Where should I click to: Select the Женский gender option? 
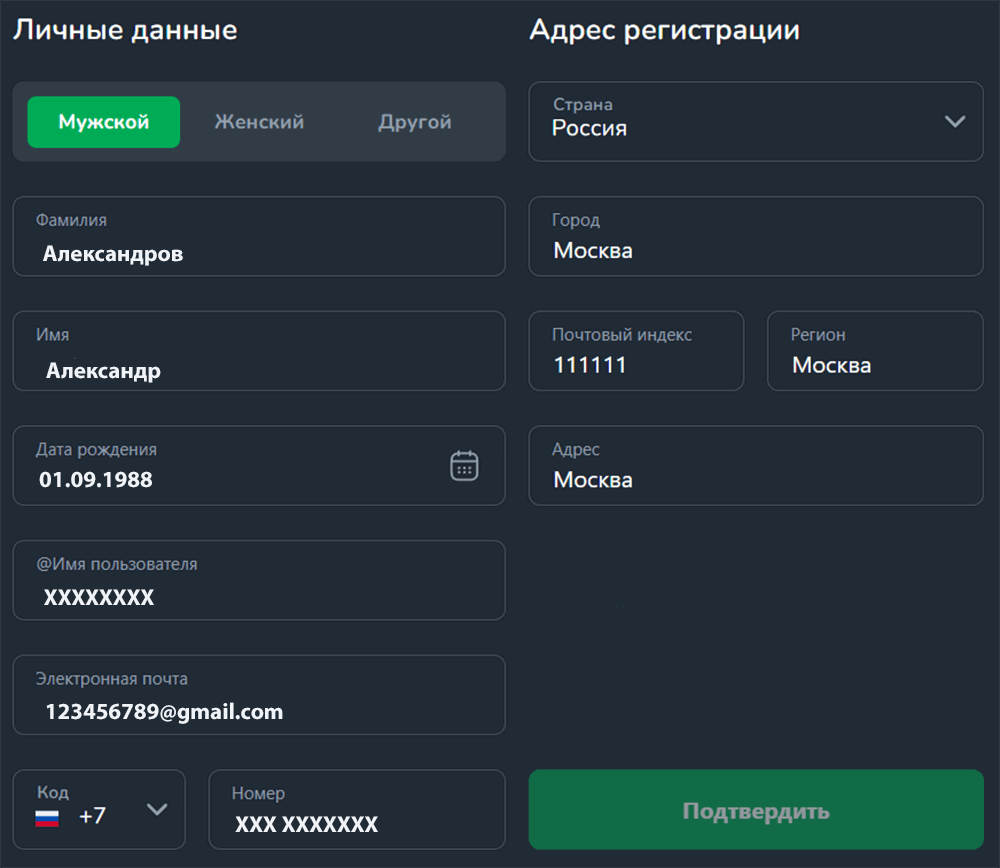258,121
